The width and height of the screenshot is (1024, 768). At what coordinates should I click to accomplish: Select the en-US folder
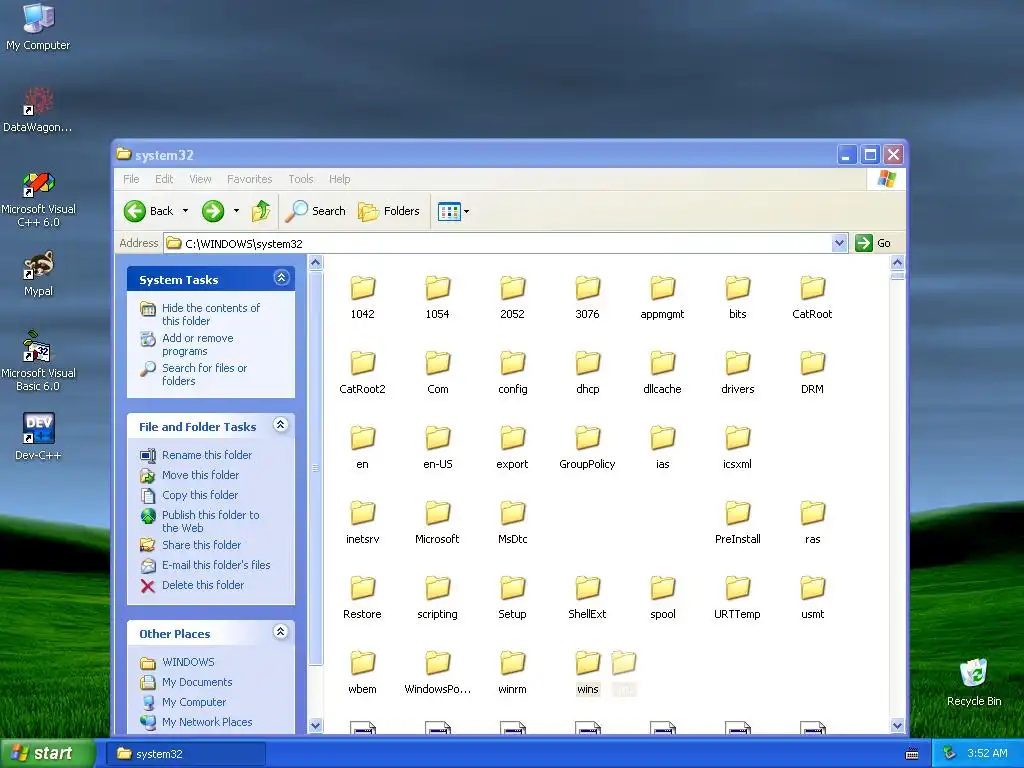(438, 447)
